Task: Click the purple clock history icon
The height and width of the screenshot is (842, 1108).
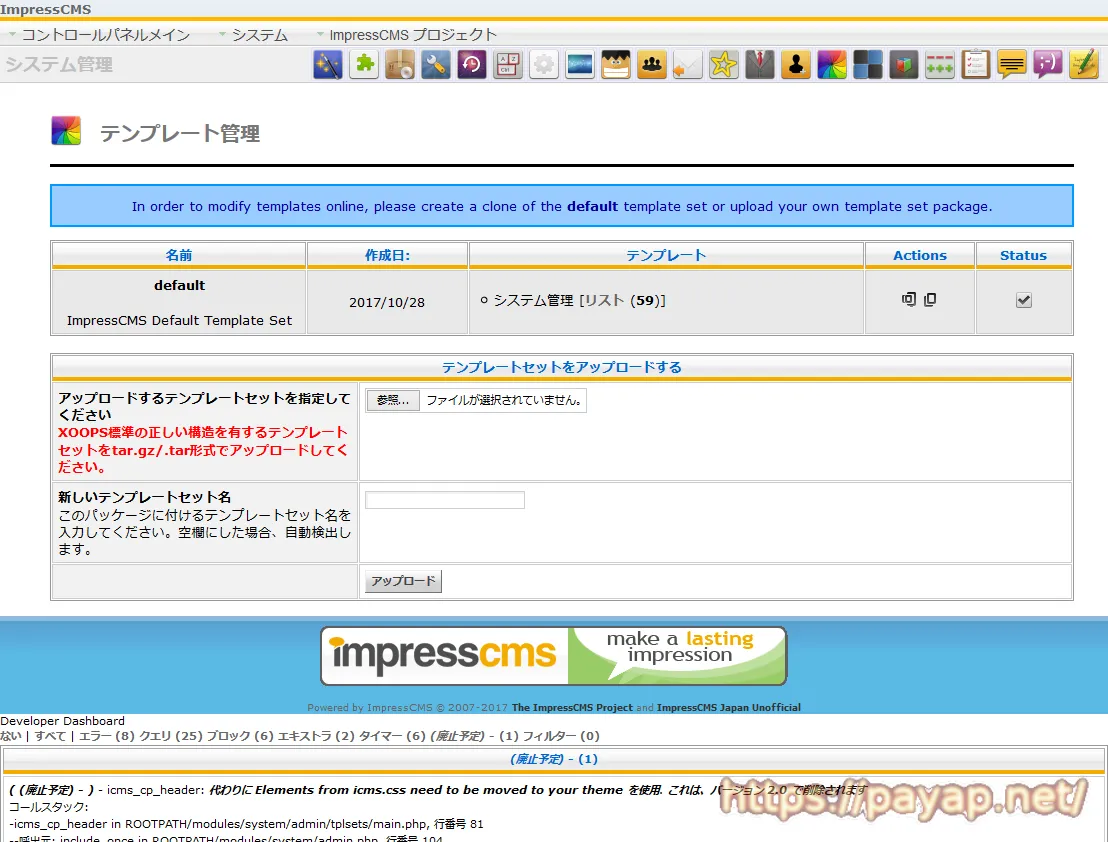Action: click(x=472, y=65)
